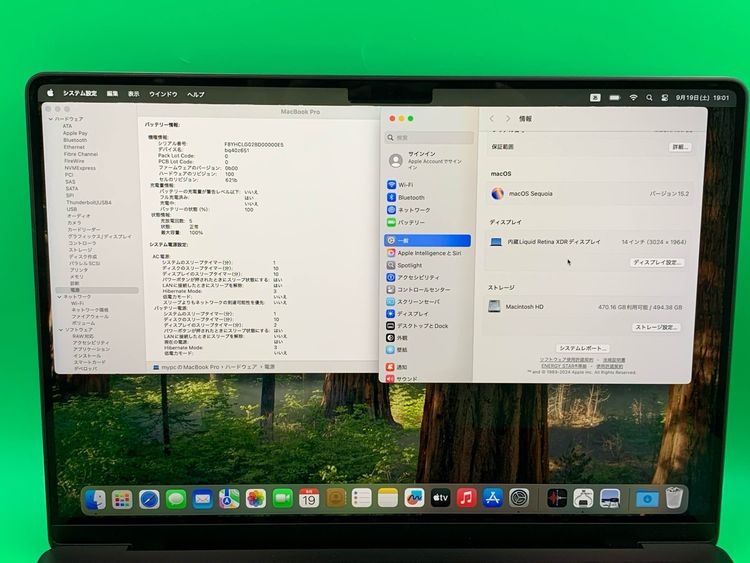Open Reminders from the Dock
Viewport: 750px width, 563px height.
point(361,498)
